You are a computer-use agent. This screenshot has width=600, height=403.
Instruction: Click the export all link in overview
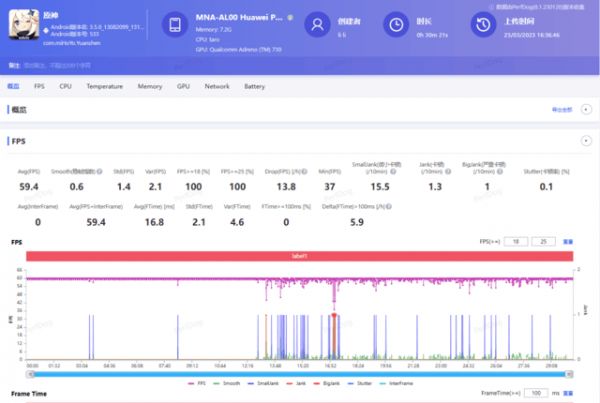(x=562, y=109)
